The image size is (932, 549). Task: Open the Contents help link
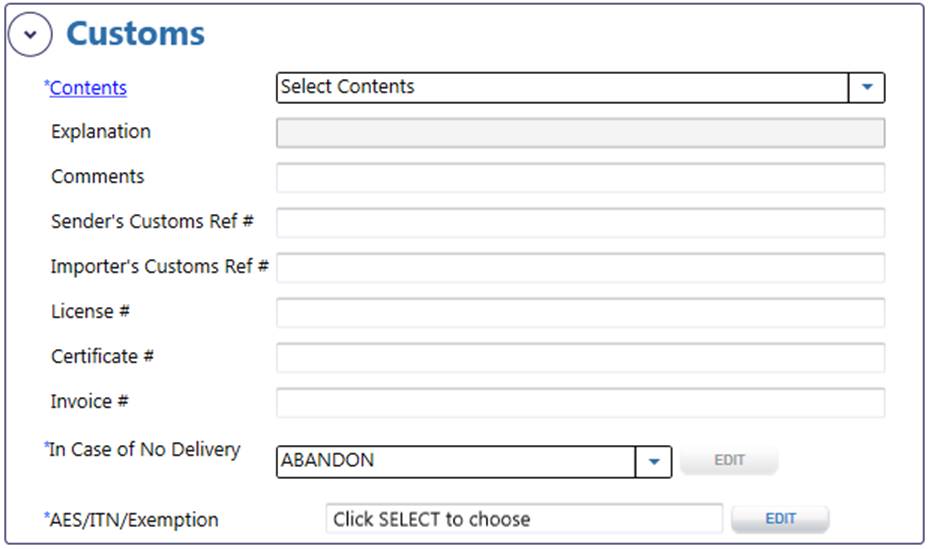(x=88, y=88)
